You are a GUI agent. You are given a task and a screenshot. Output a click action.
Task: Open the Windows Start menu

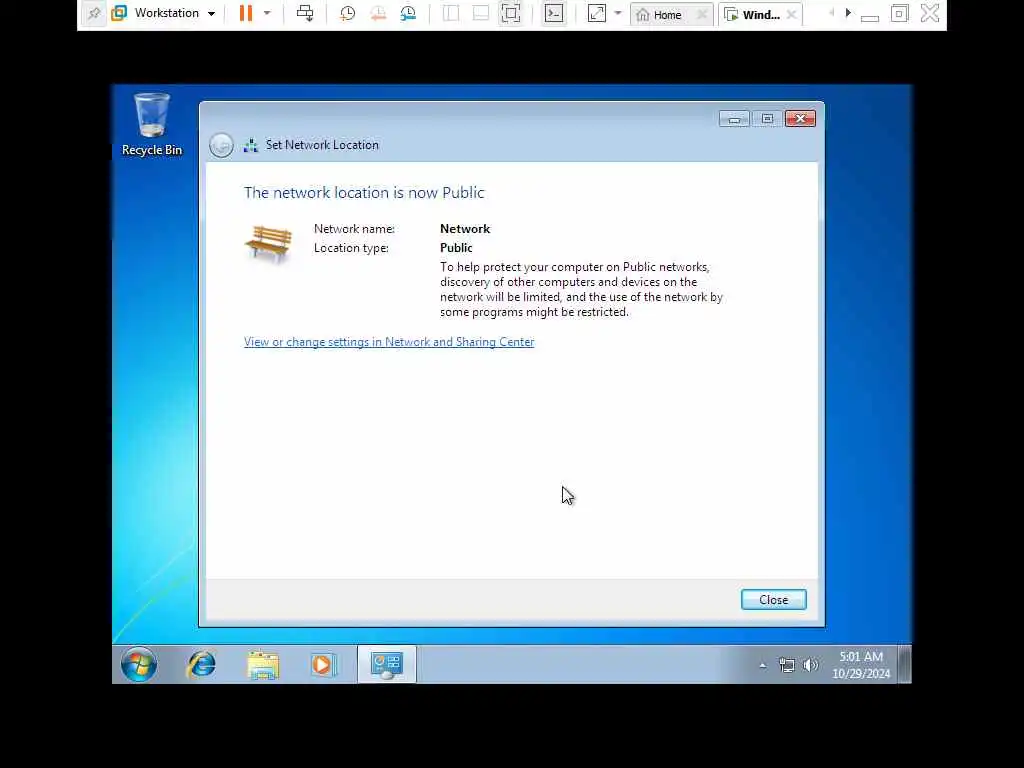click(138, 664)
